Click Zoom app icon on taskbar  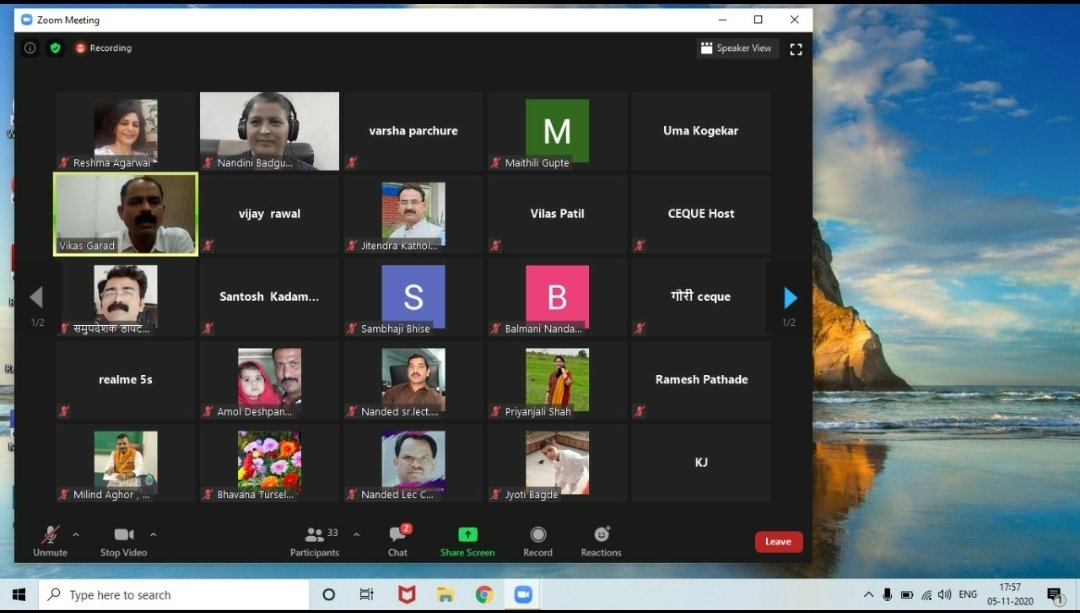[x=523, y=594]
